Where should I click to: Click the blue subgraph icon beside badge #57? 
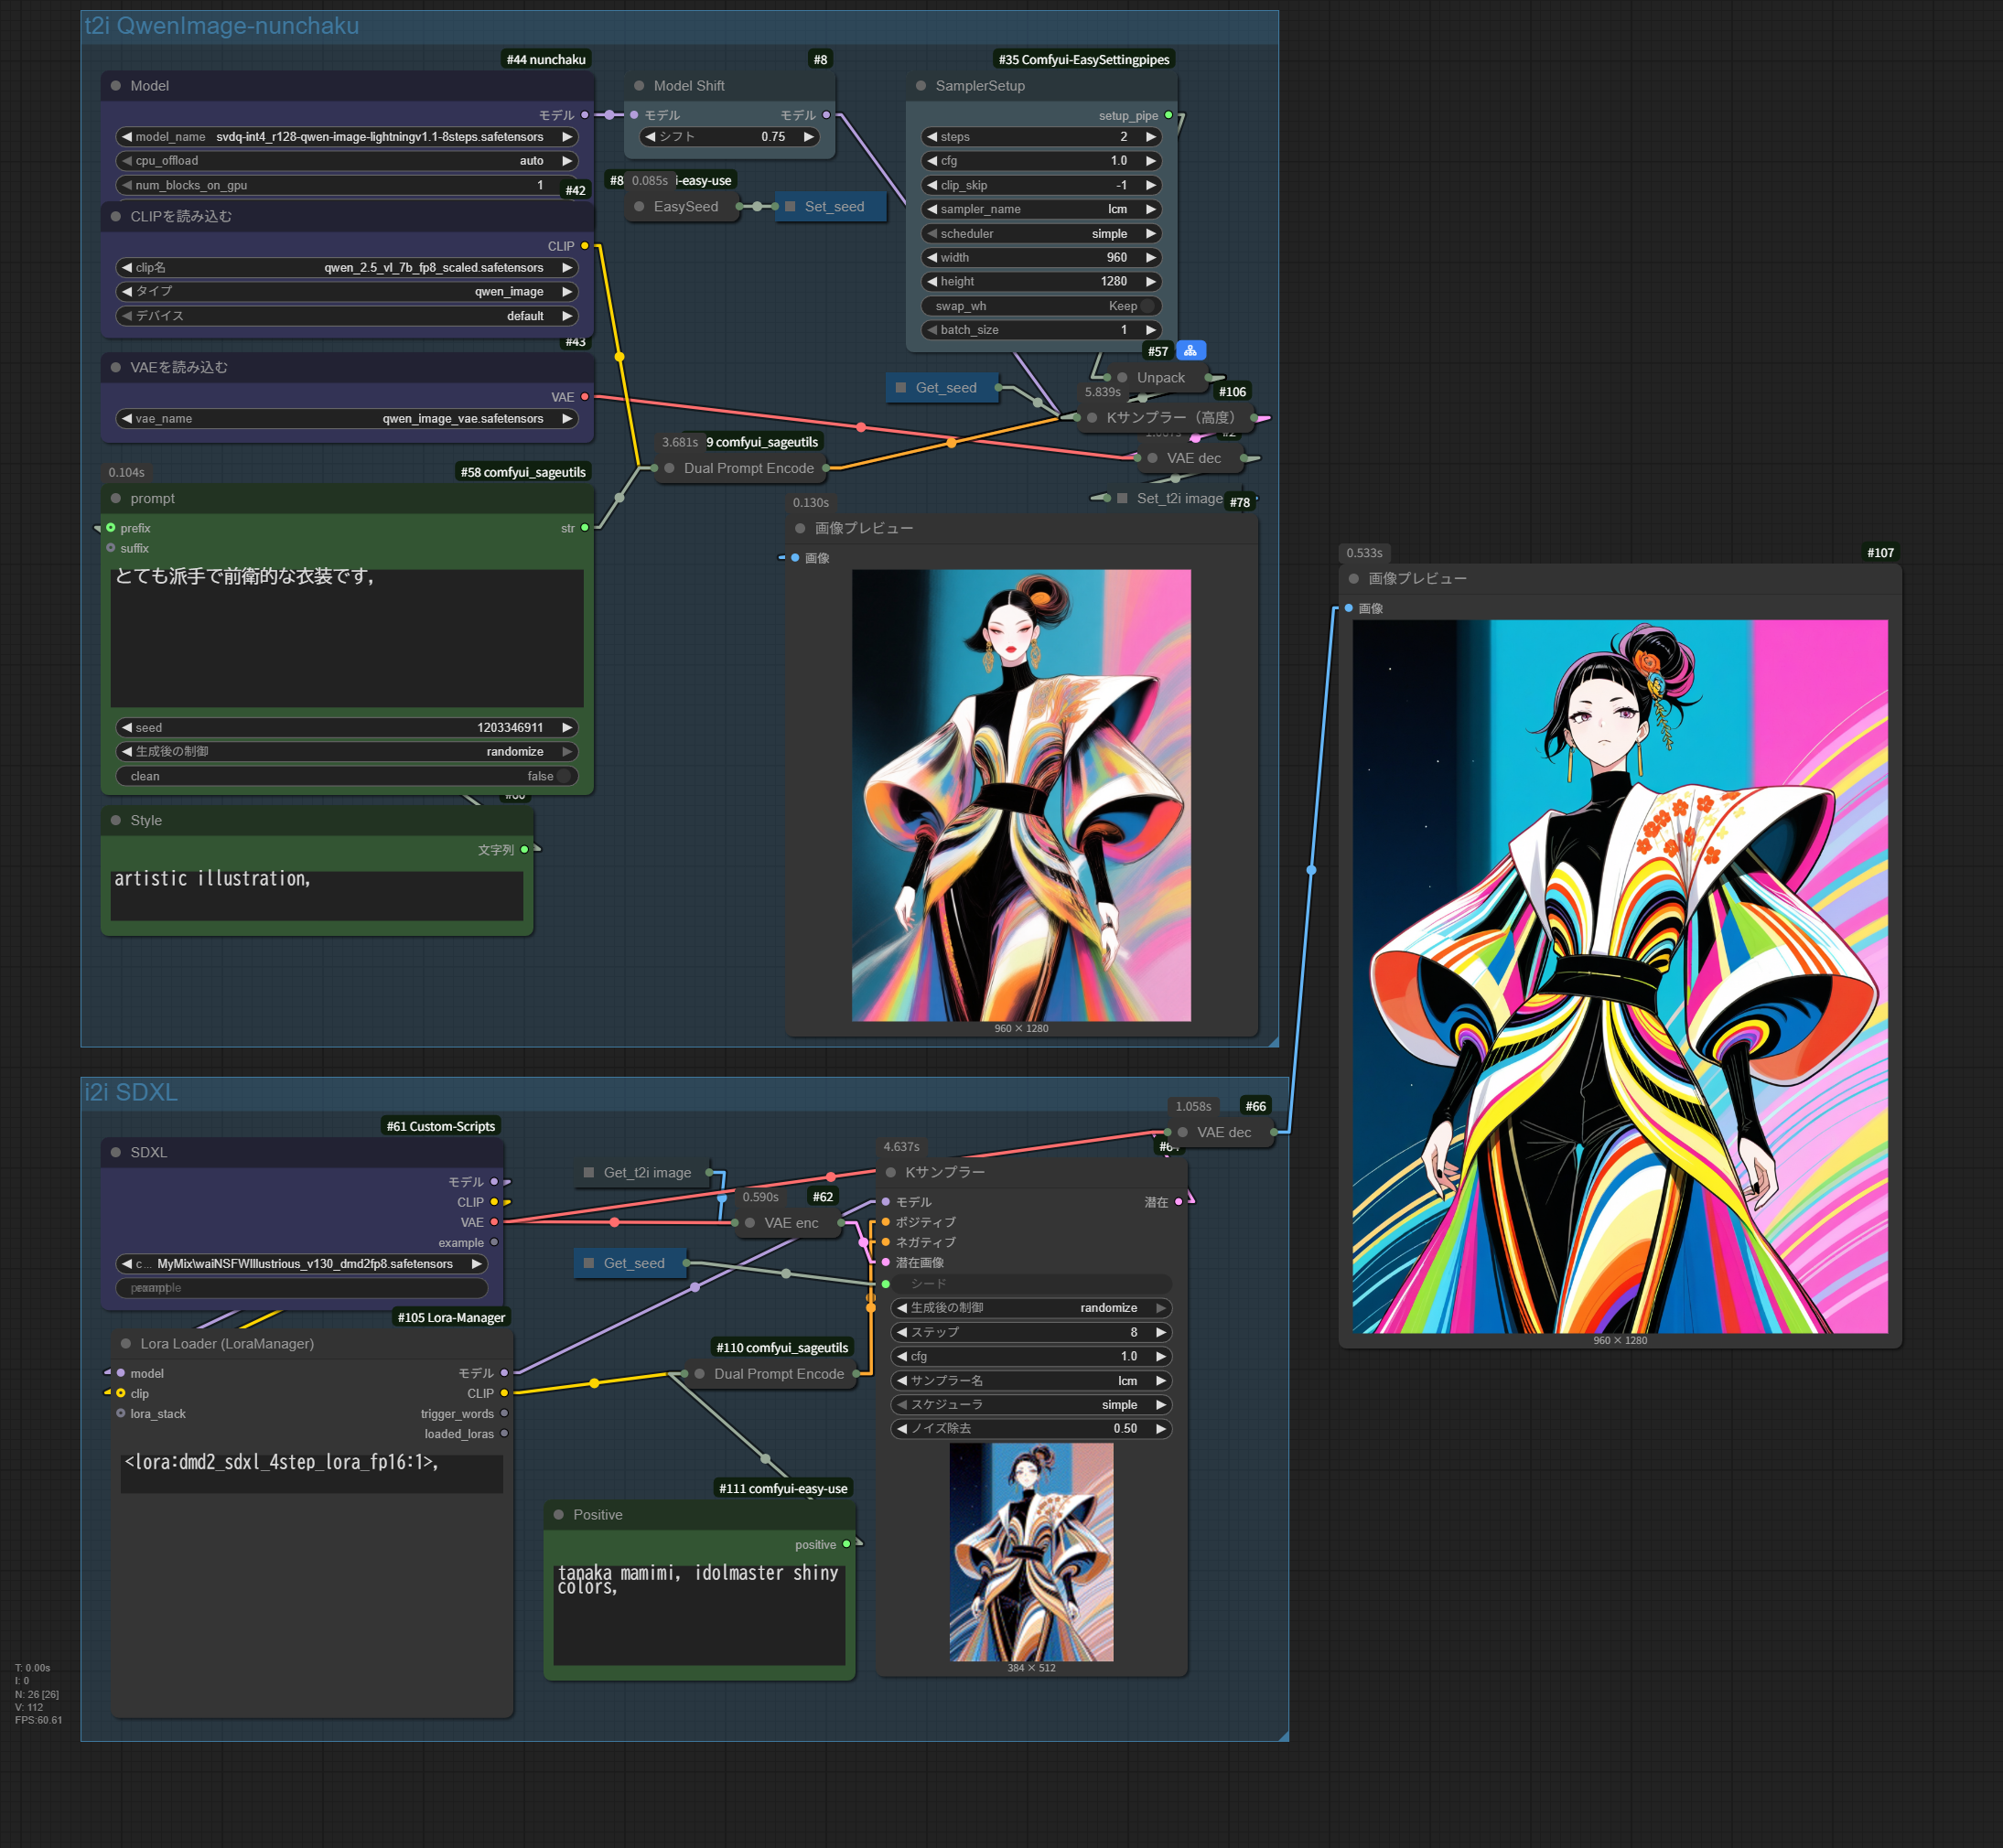tap(1190, 351)
